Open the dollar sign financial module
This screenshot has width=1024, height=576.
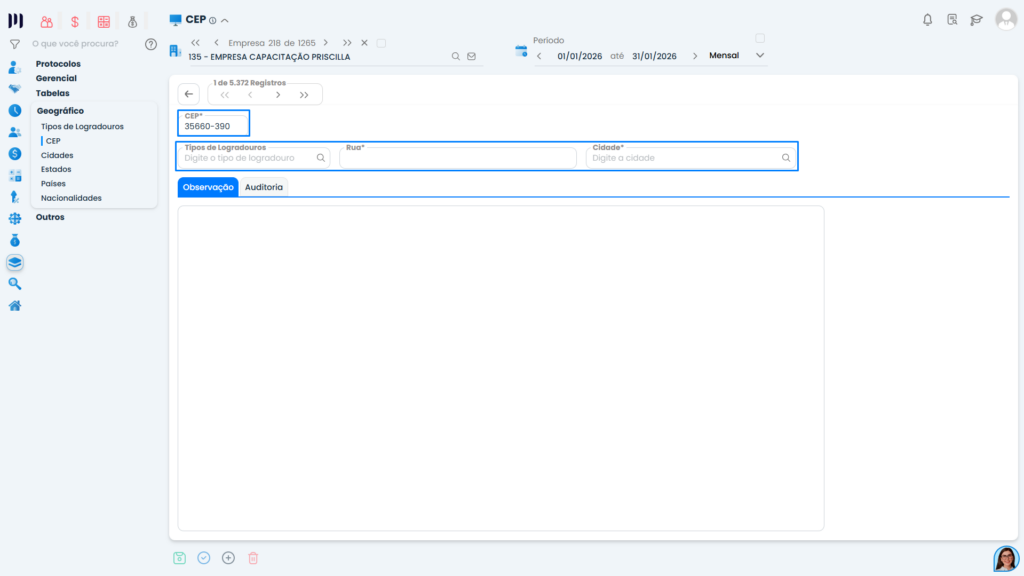click(x=75, y=22)
